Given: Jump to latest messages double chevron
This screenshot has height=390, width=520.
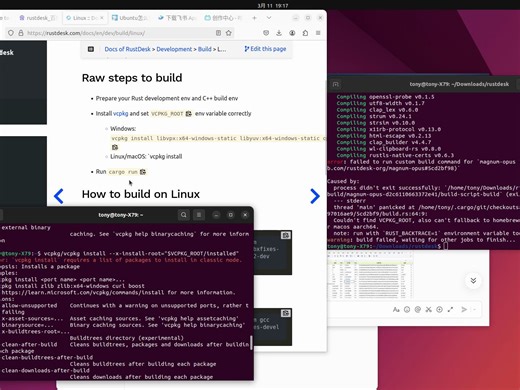Looking at the screenshot, I should (473, 281).
